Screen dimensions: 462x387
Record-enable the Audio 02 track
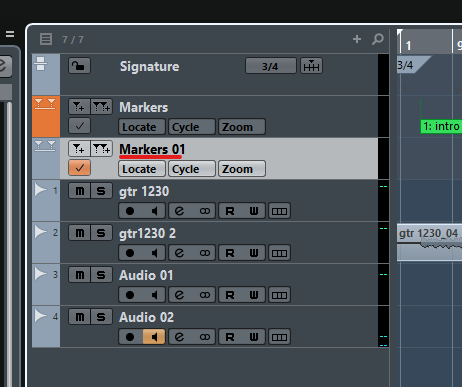tap(130, 337)
